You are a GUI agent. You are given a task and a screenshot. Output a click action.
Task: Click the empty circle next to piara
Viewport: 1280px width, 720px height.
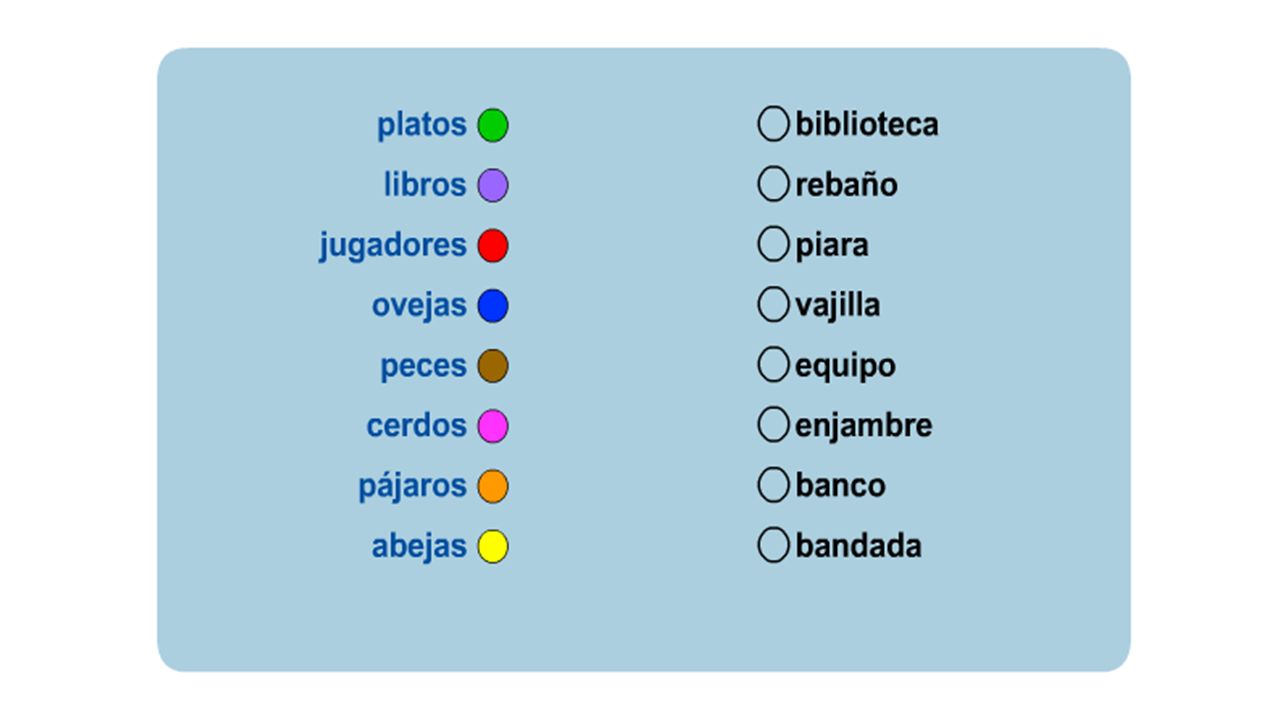773,244
